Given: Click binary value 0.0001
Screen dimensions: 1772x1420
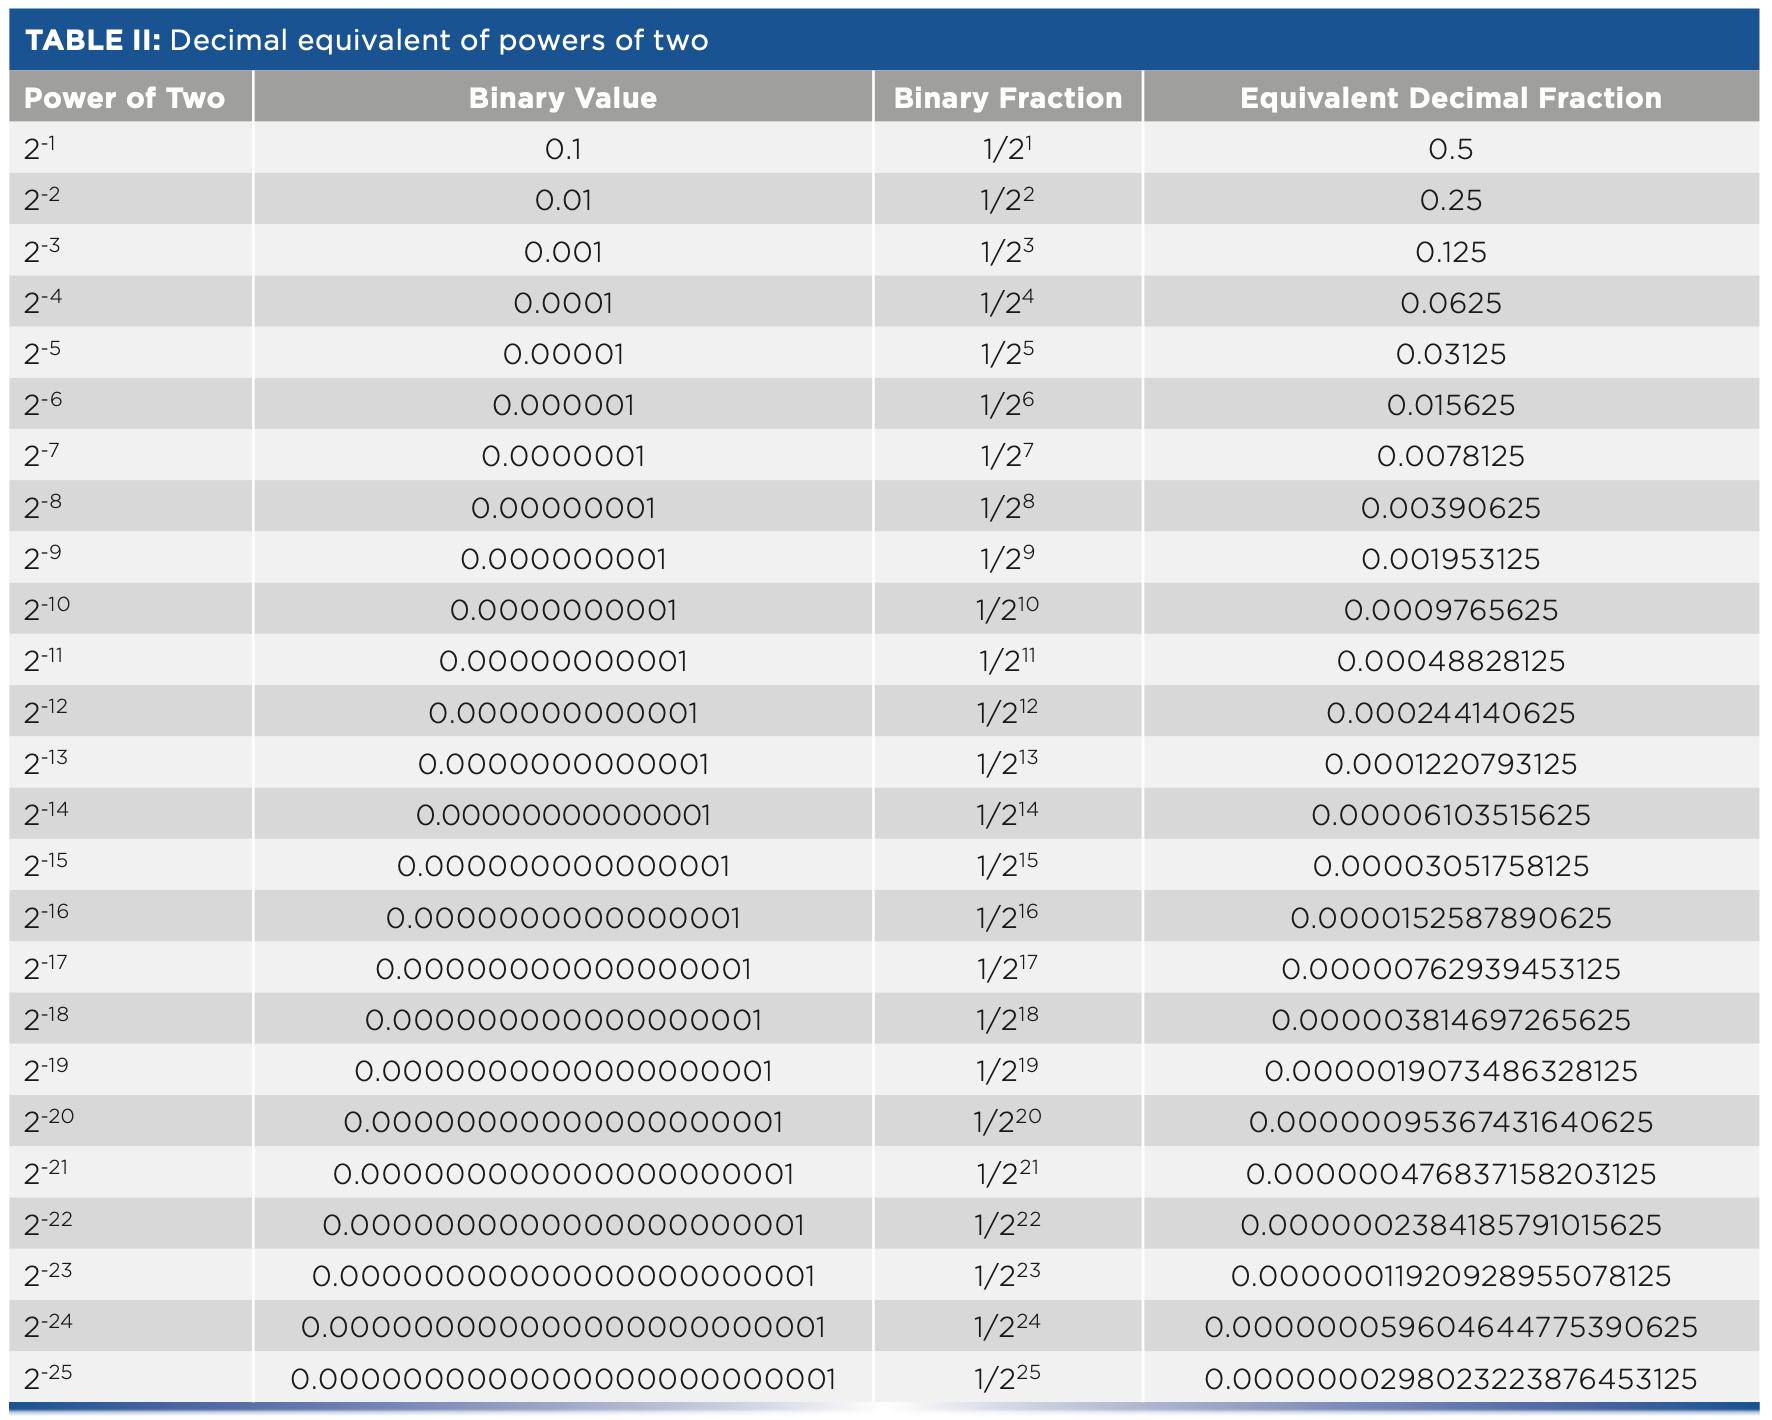Looking at the screenshot, I should click(563, 303).
